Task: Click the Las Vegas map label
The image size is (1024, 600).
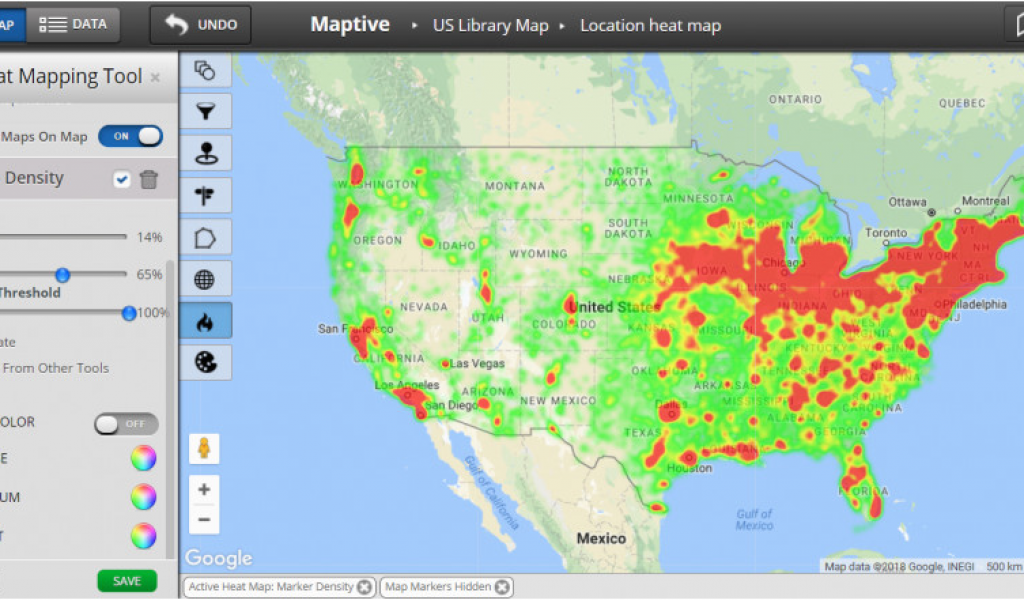Action: coord(477,364)
